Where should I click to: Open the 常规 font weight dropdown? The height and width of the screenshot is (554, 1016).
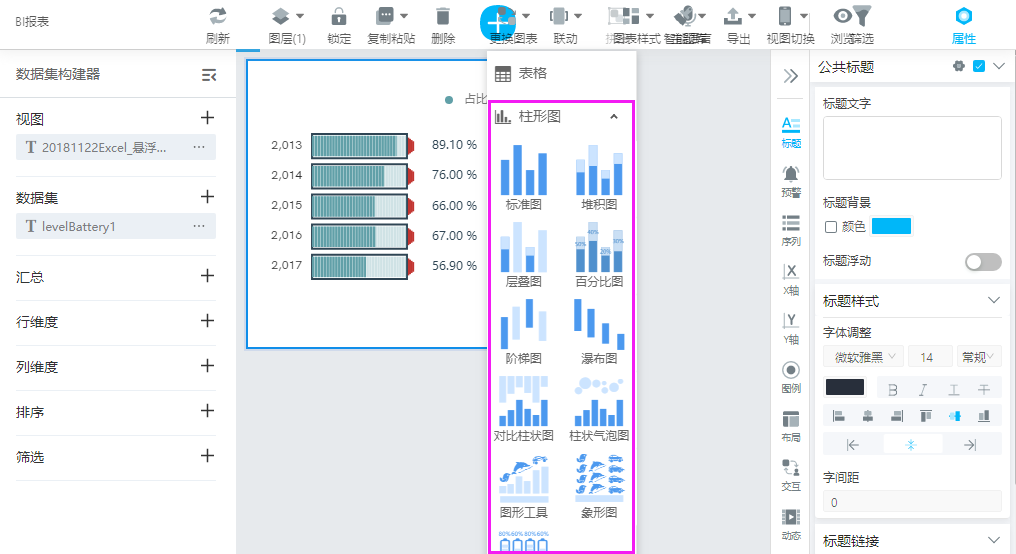point(977,357)
